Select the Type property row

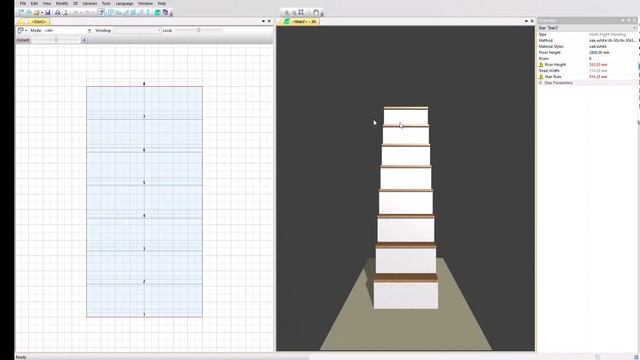pyautogui.click(x=587, y=34)
